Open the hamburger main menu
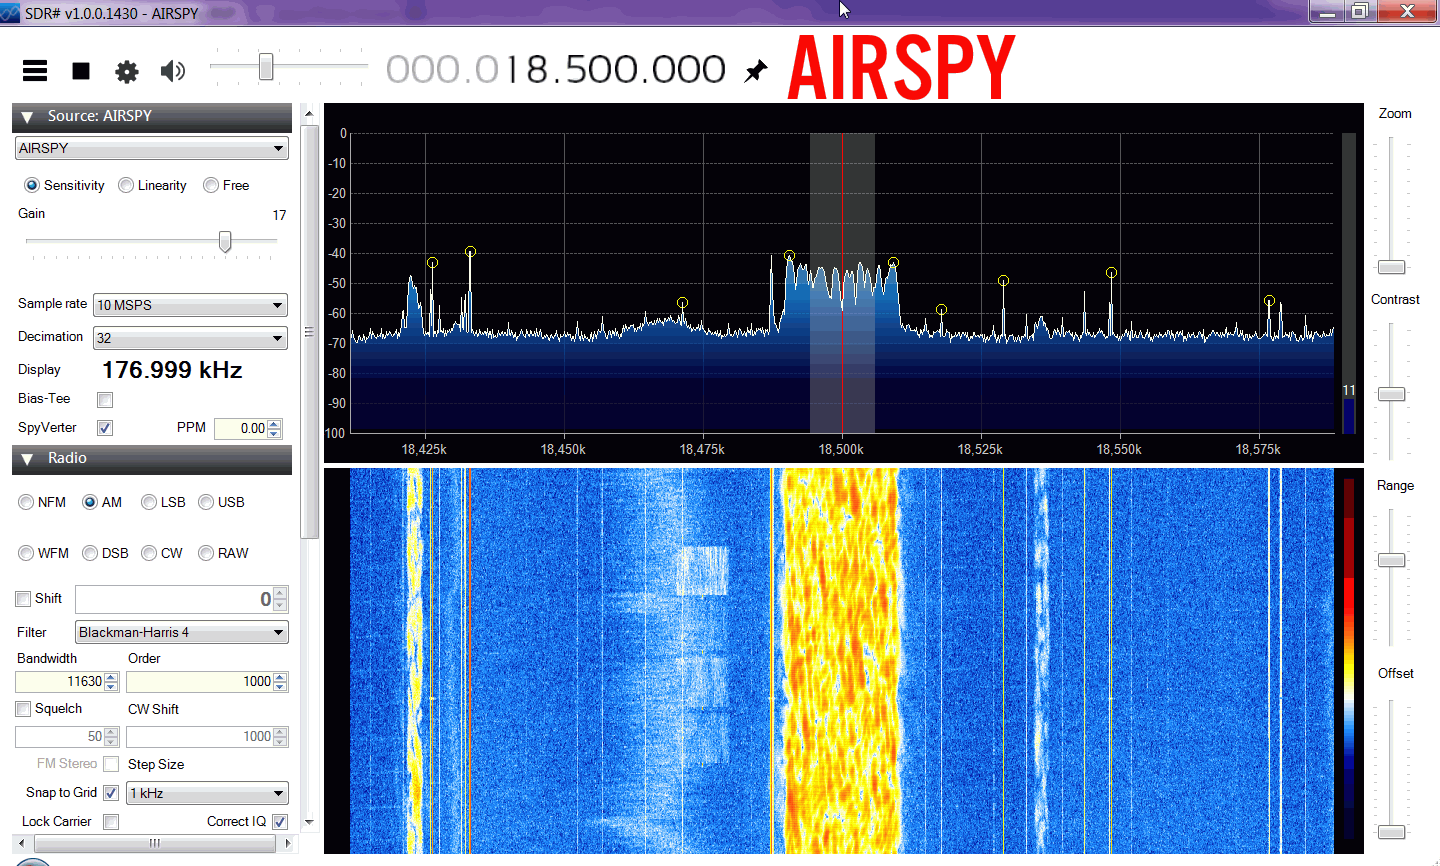This screenshot has width=1440, height=866. (35, 70)
